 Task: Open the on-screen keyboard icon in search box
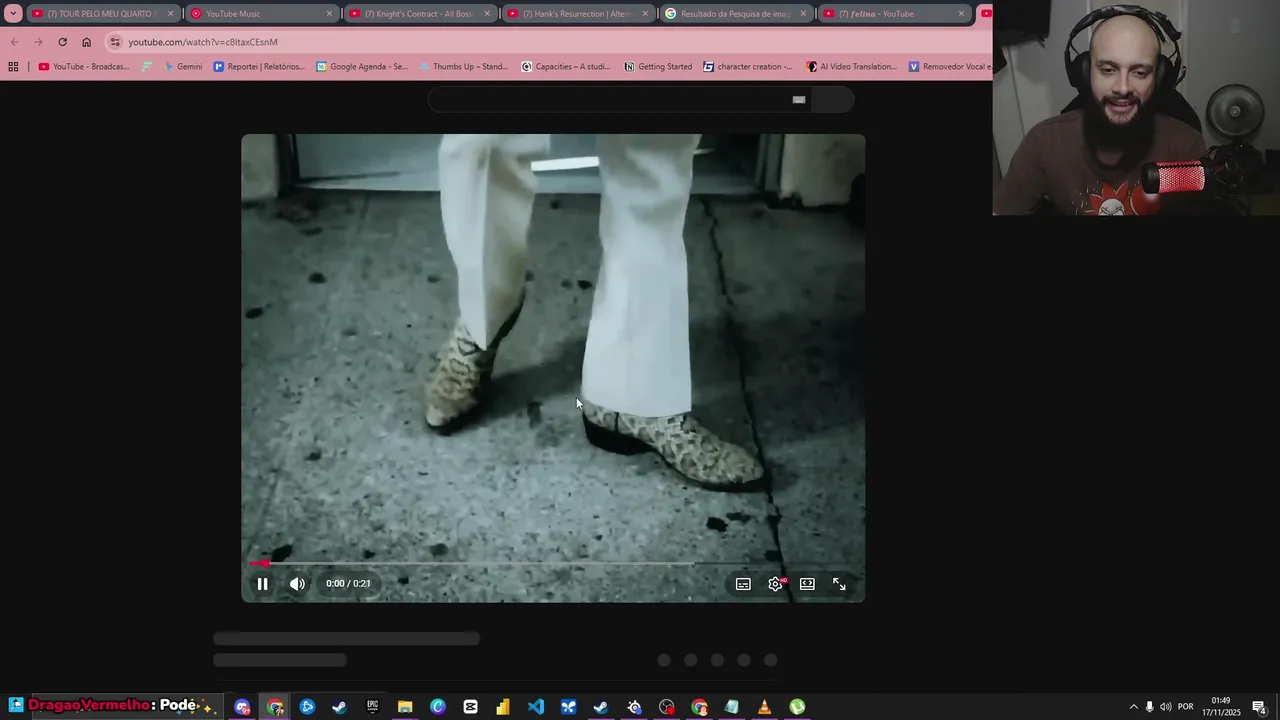coord(799,99)
